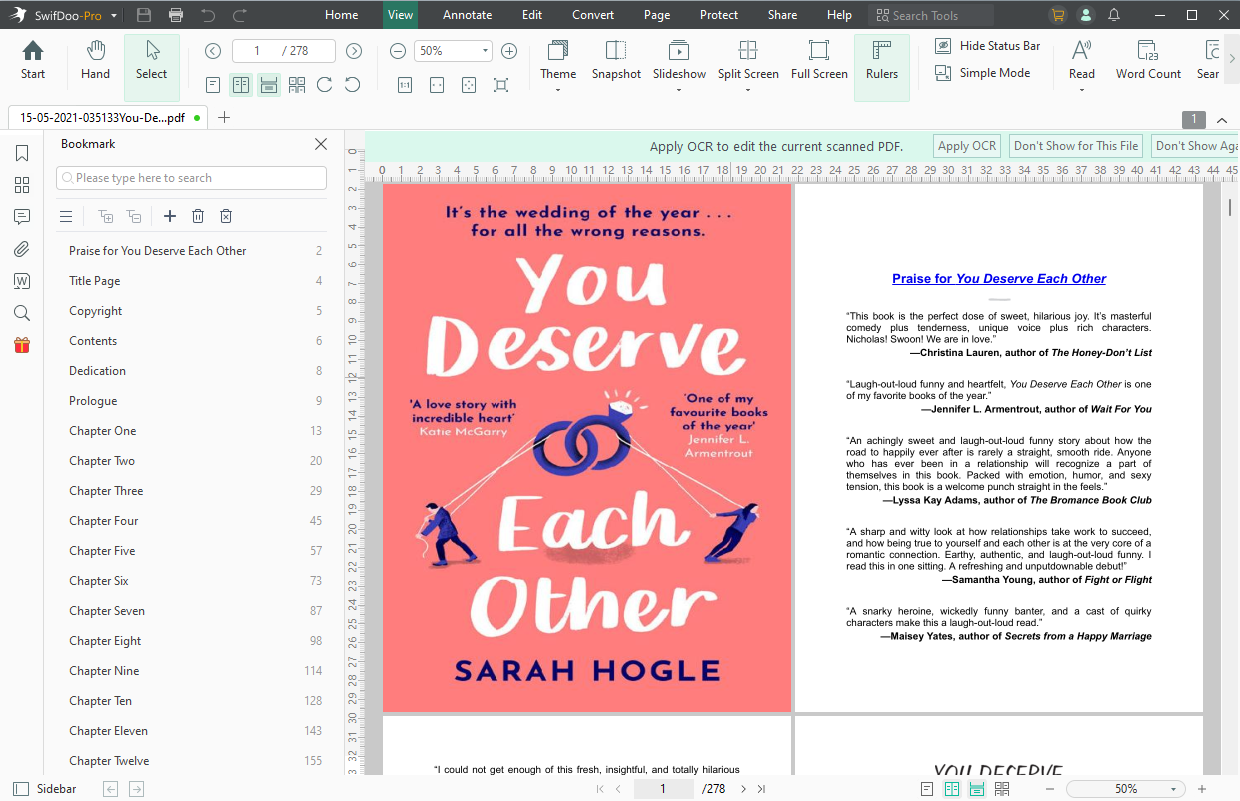
Task: Click the bookmark search field
Action: (x=191, y=178)
